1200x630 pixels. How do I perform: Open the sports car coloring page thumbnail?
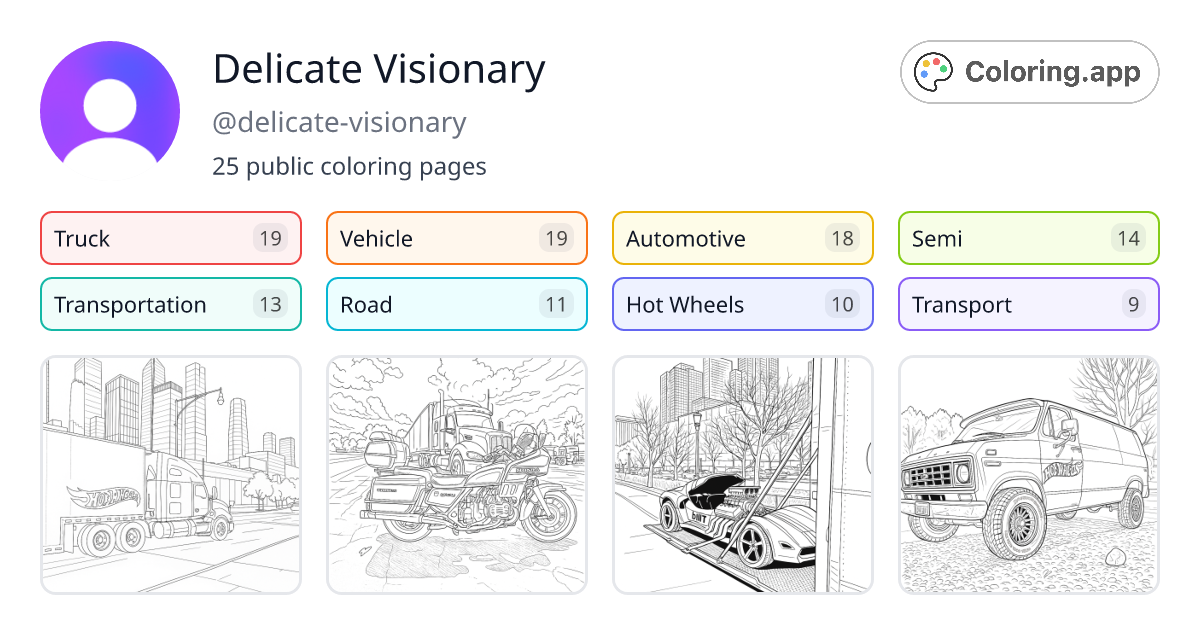point(742,475)
